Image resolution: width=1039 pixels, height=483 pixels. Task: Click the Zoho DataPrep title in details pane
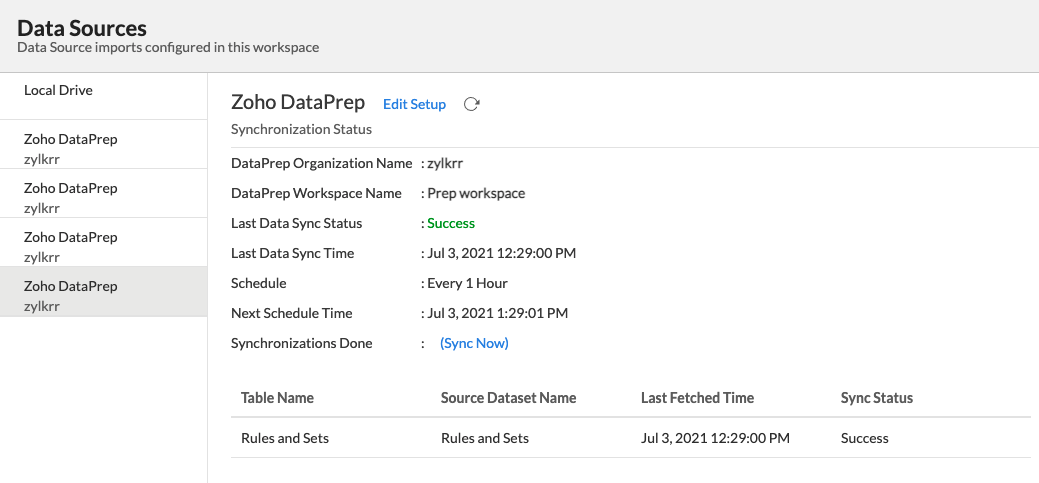tap(298, 102)
